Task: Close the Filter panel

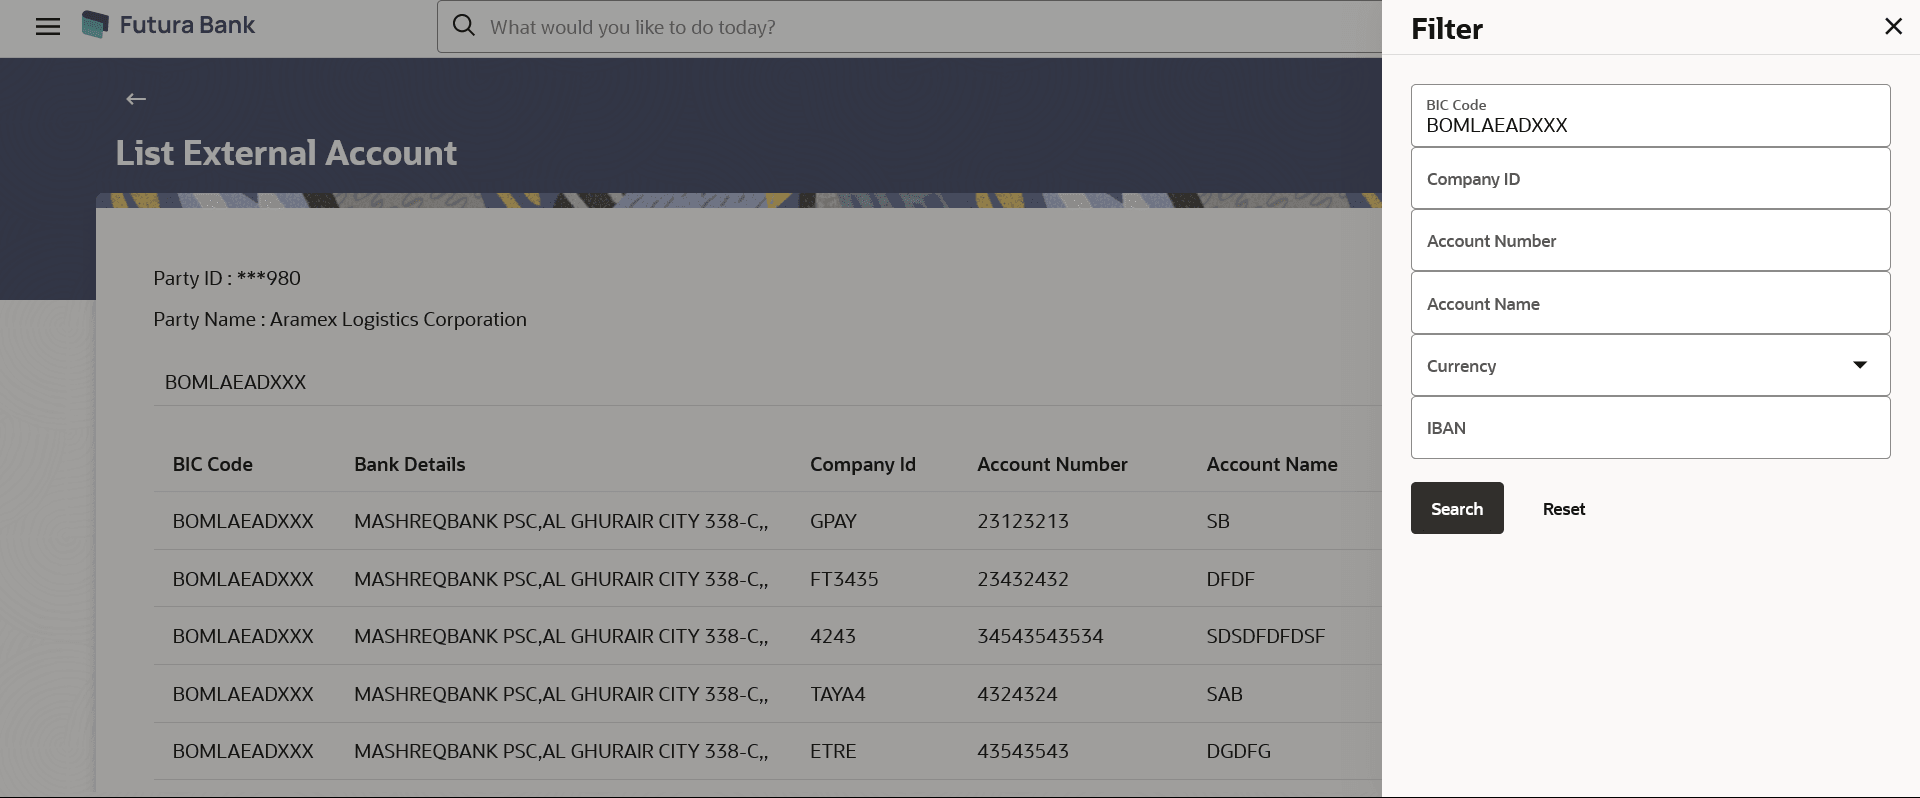Action: pyautogui.click(x=1893, y=27)
